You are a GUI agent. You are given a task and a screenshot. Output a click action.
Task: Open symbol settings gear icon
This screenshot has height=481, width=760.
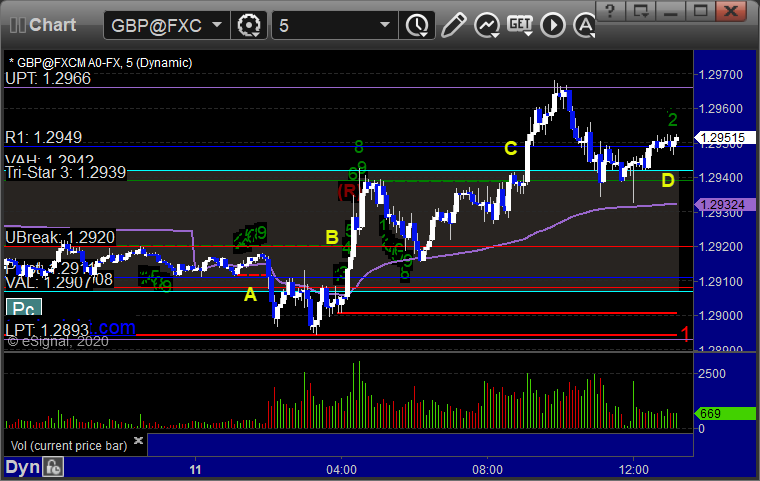[249, 25]
